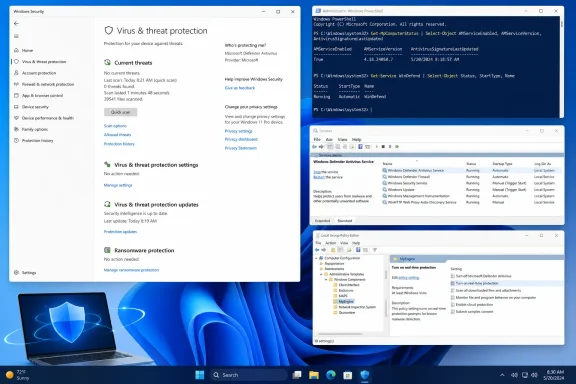Click the Give us feedback link
This screenshot has height=384, width=576.
click(x=240, y=88)
